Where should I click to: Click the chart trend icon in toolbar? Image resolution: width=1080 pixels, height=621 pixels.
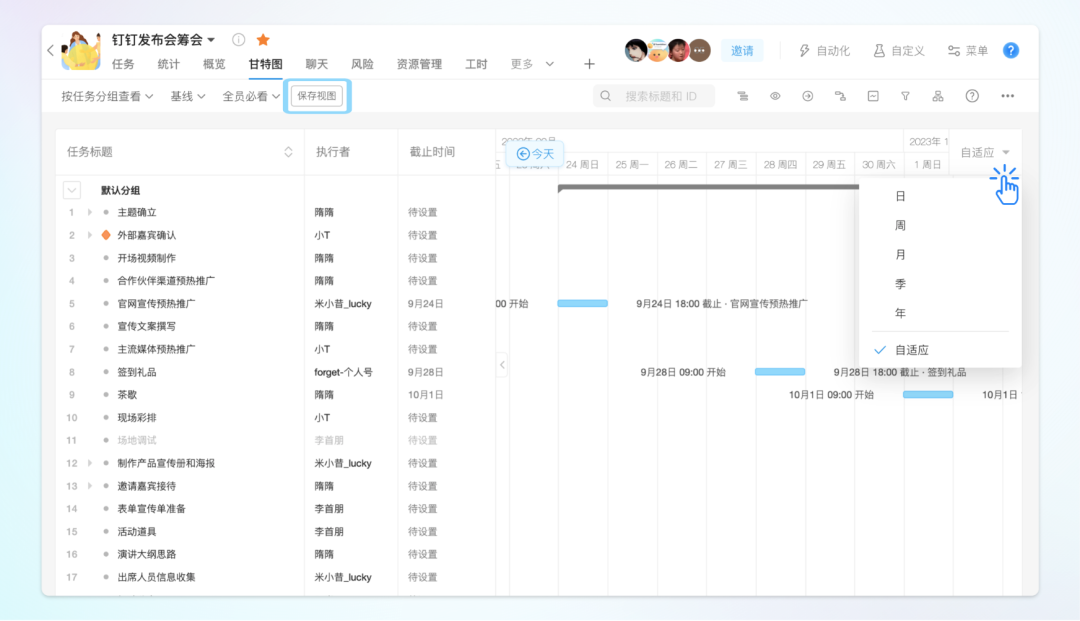click(x=873, y=96)
